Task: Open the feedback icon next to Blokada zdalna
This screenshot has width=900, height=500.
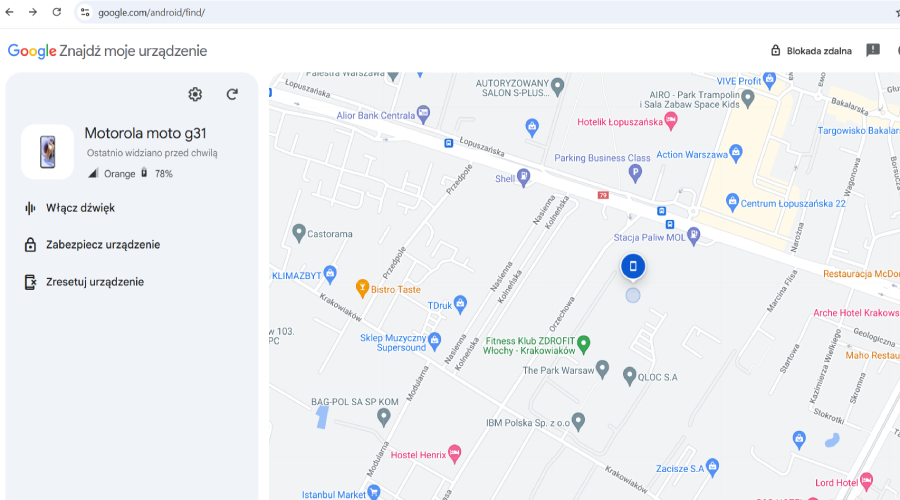Action: click(873, 50)
